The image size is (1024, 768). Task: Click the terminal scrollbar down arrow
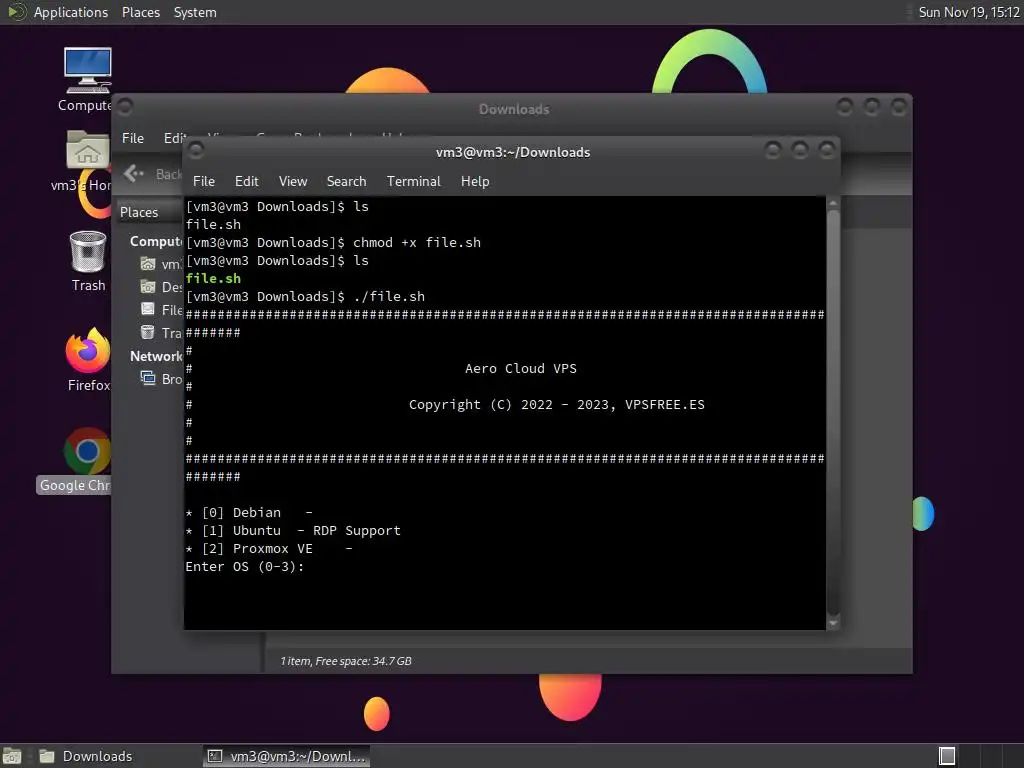pos(833,623)
